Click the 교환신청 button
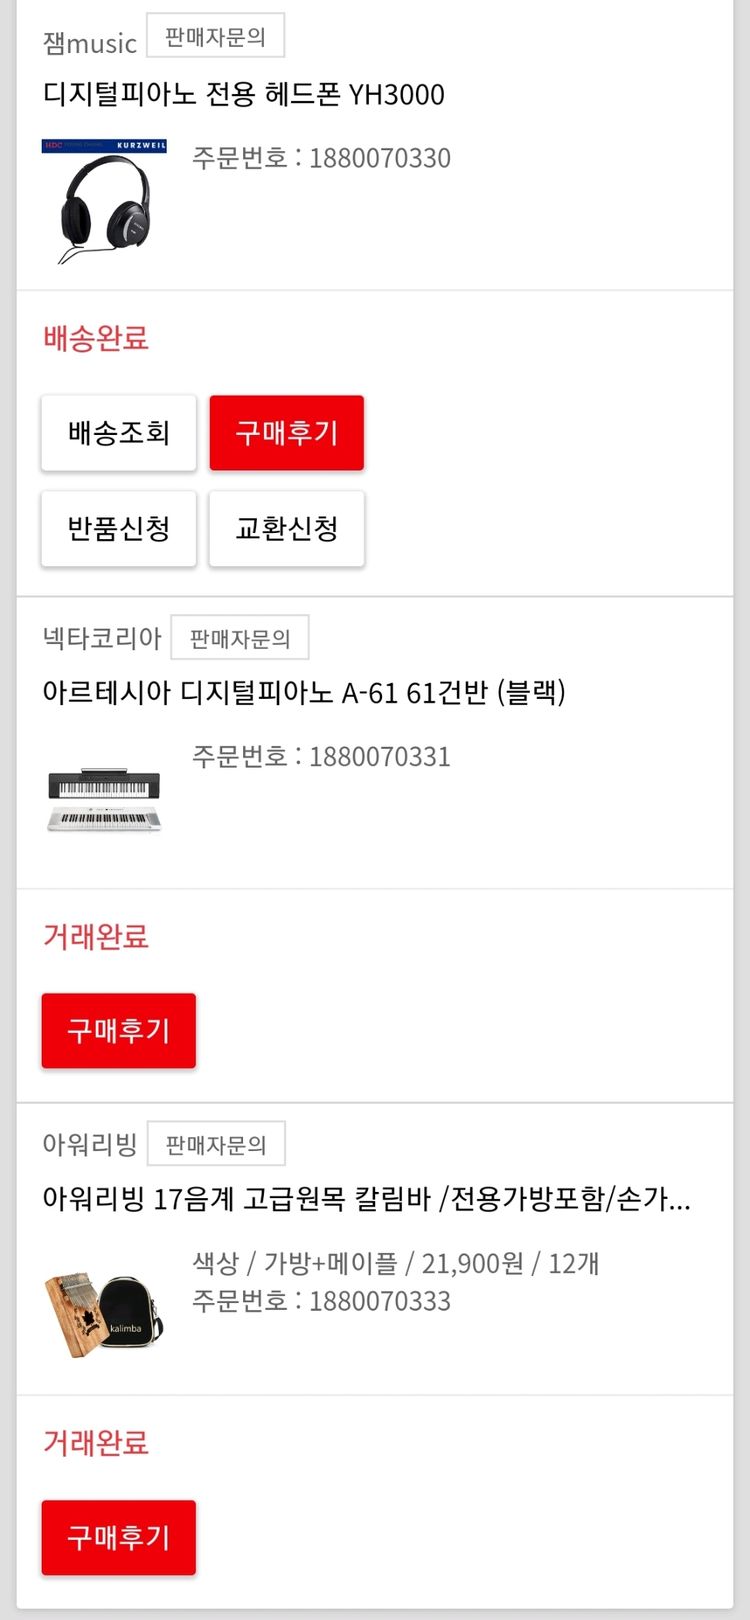750x1620 pixels. click(x=286, y=529)
